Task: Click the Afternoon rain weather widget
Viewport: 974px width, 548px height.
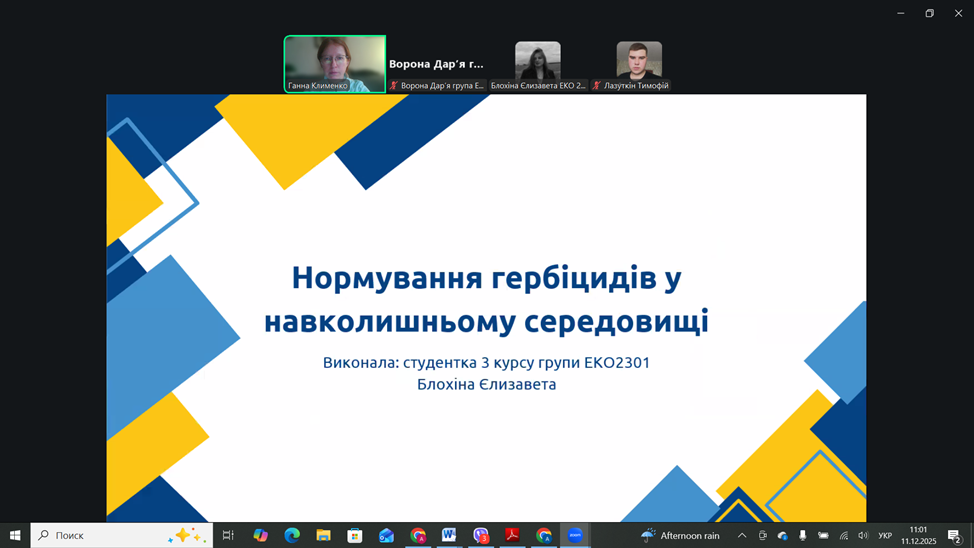Action: (681, 536)
